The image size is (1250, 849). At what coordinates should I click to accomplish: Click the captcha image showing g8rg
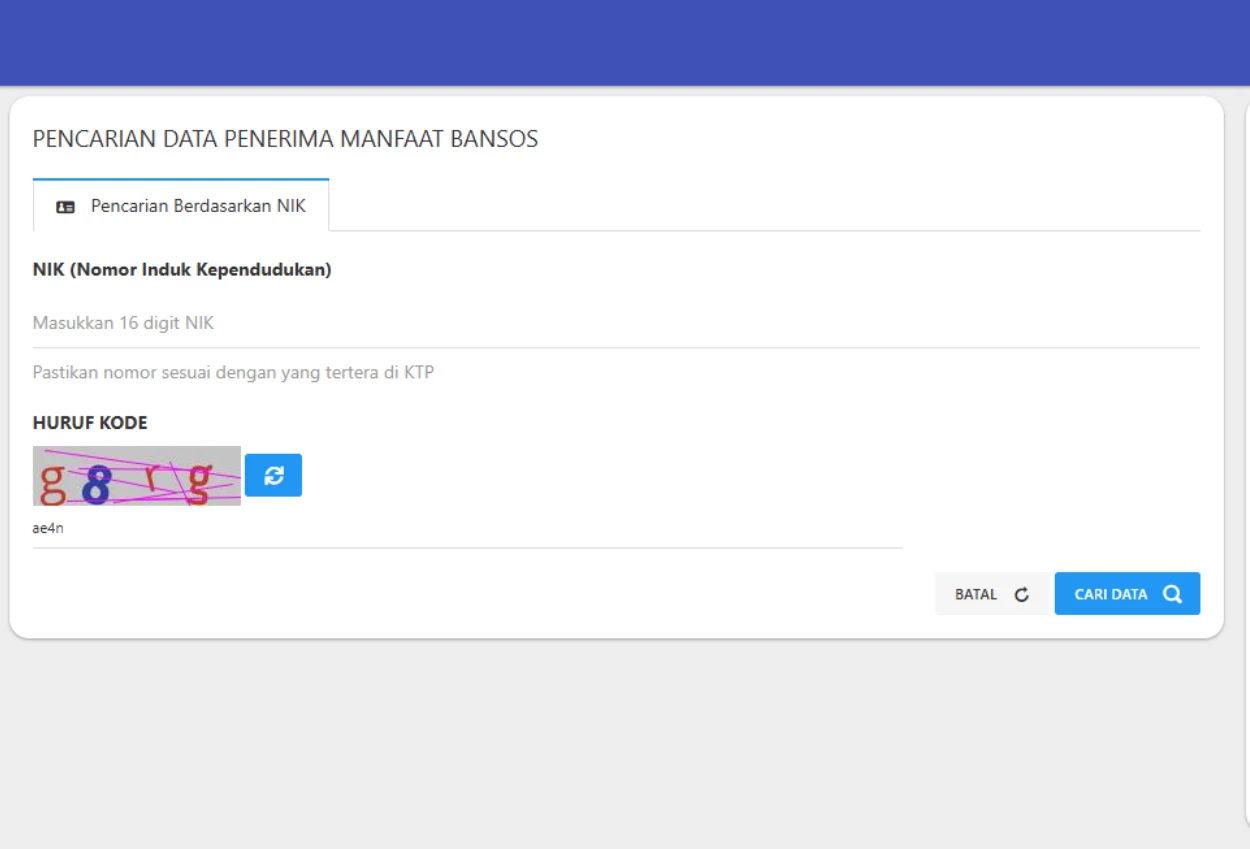[137, 476]
